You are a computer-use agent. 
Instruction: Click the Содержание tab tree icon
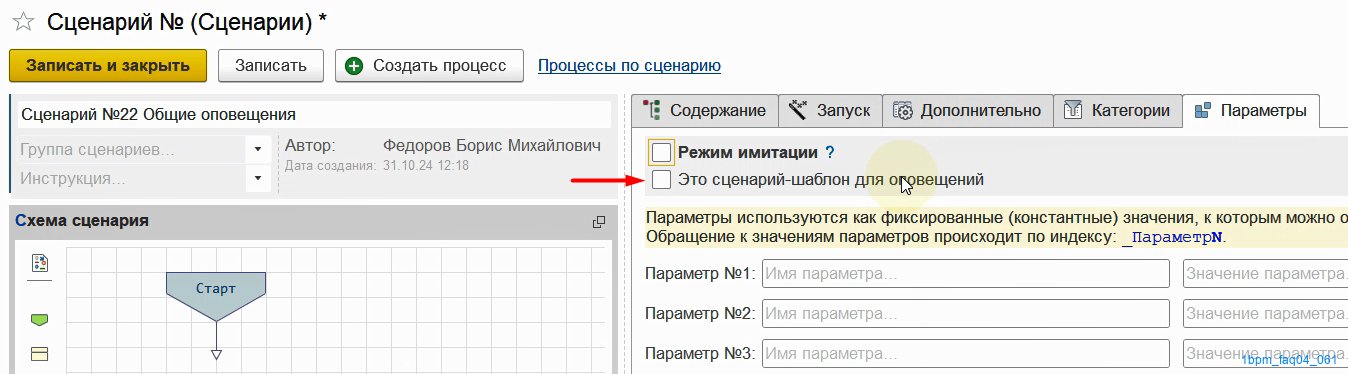click(652, 110)
